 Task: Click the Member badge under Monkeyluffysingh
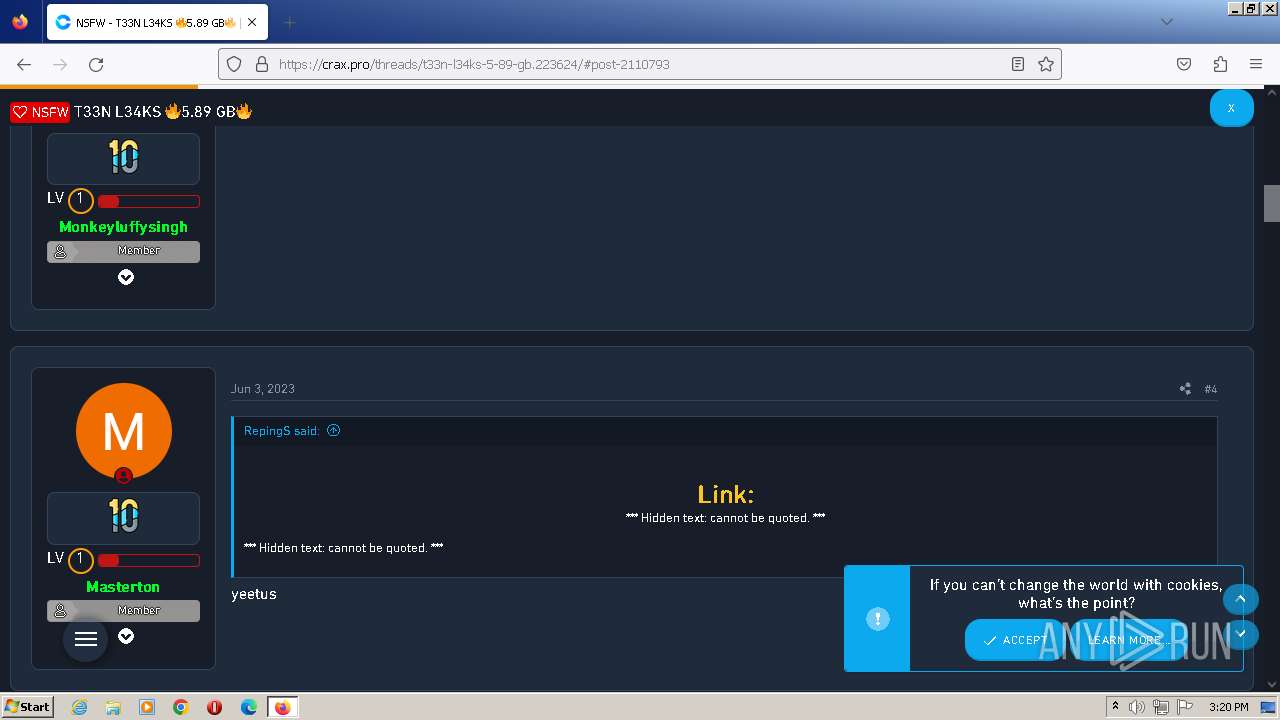[x=123, y=251]
